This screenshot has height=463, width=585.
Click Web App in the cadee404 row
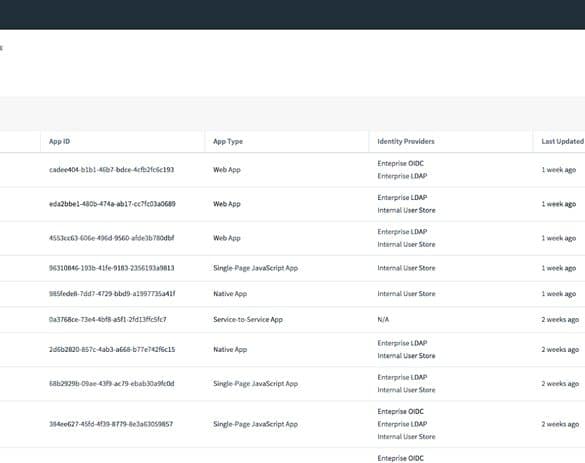pos(227,170)
